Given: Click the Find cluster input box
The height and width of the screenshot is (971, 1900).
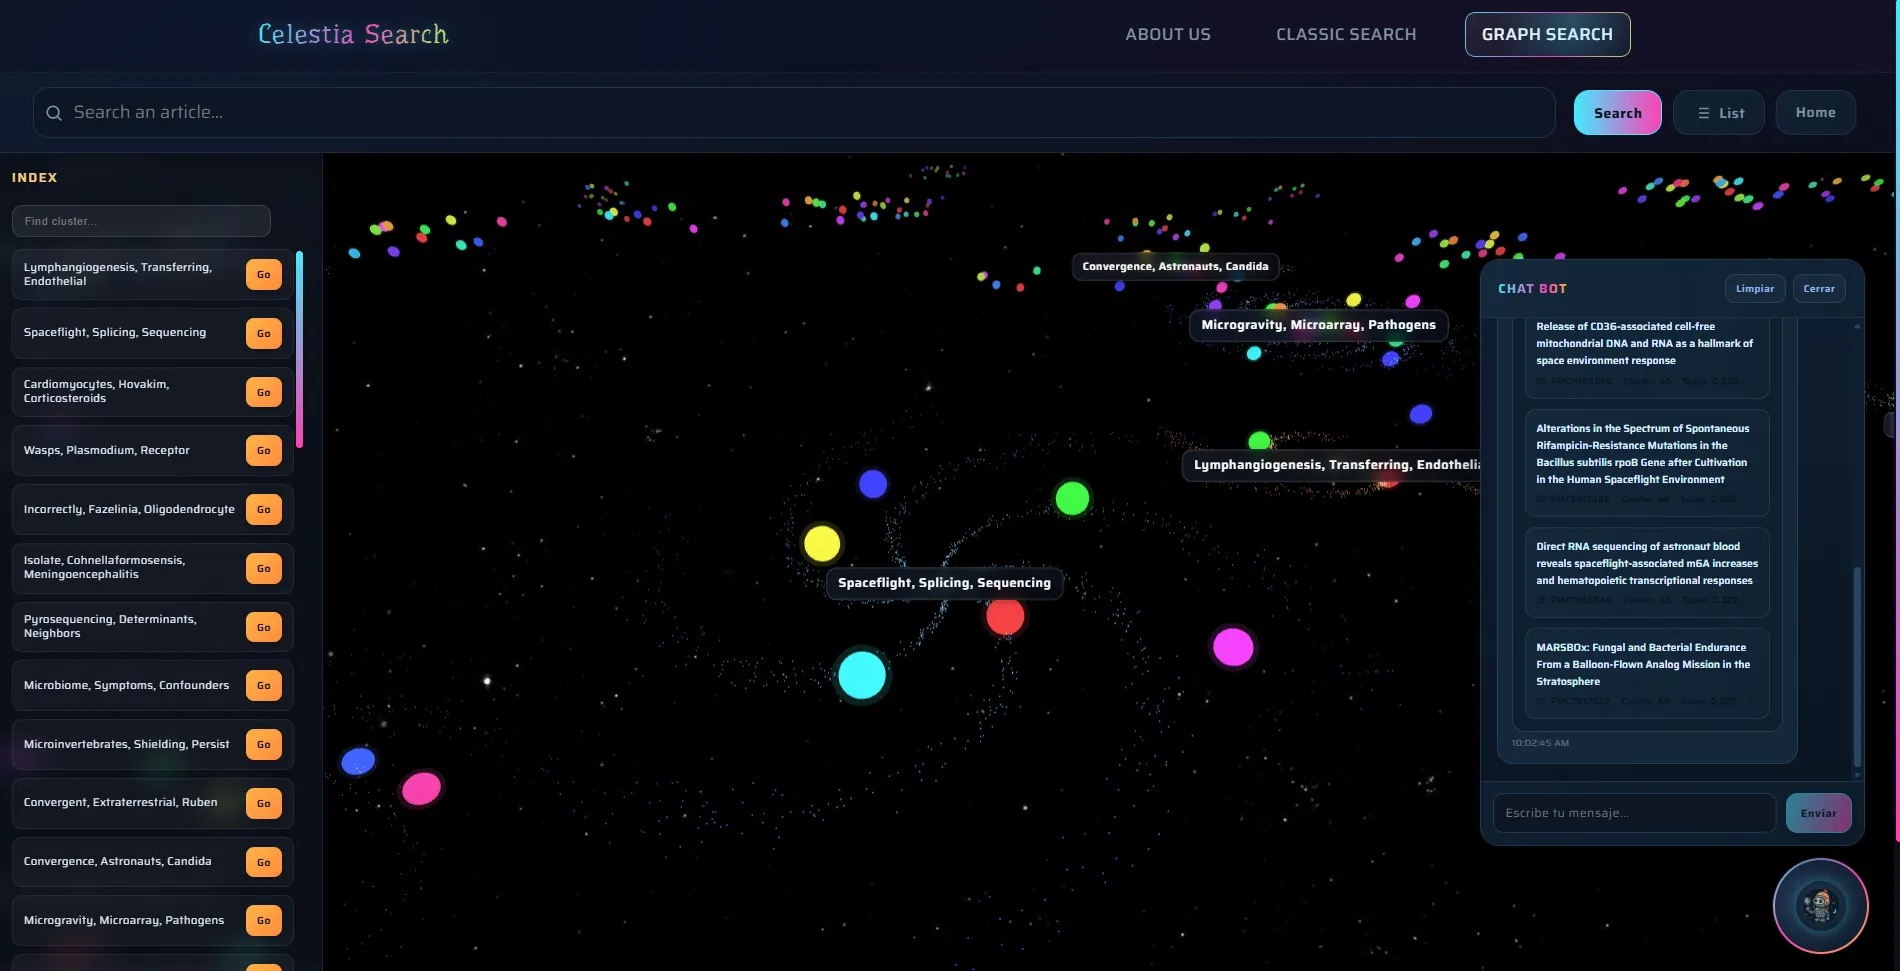Looking at the screenshot, I should (140, 220).
